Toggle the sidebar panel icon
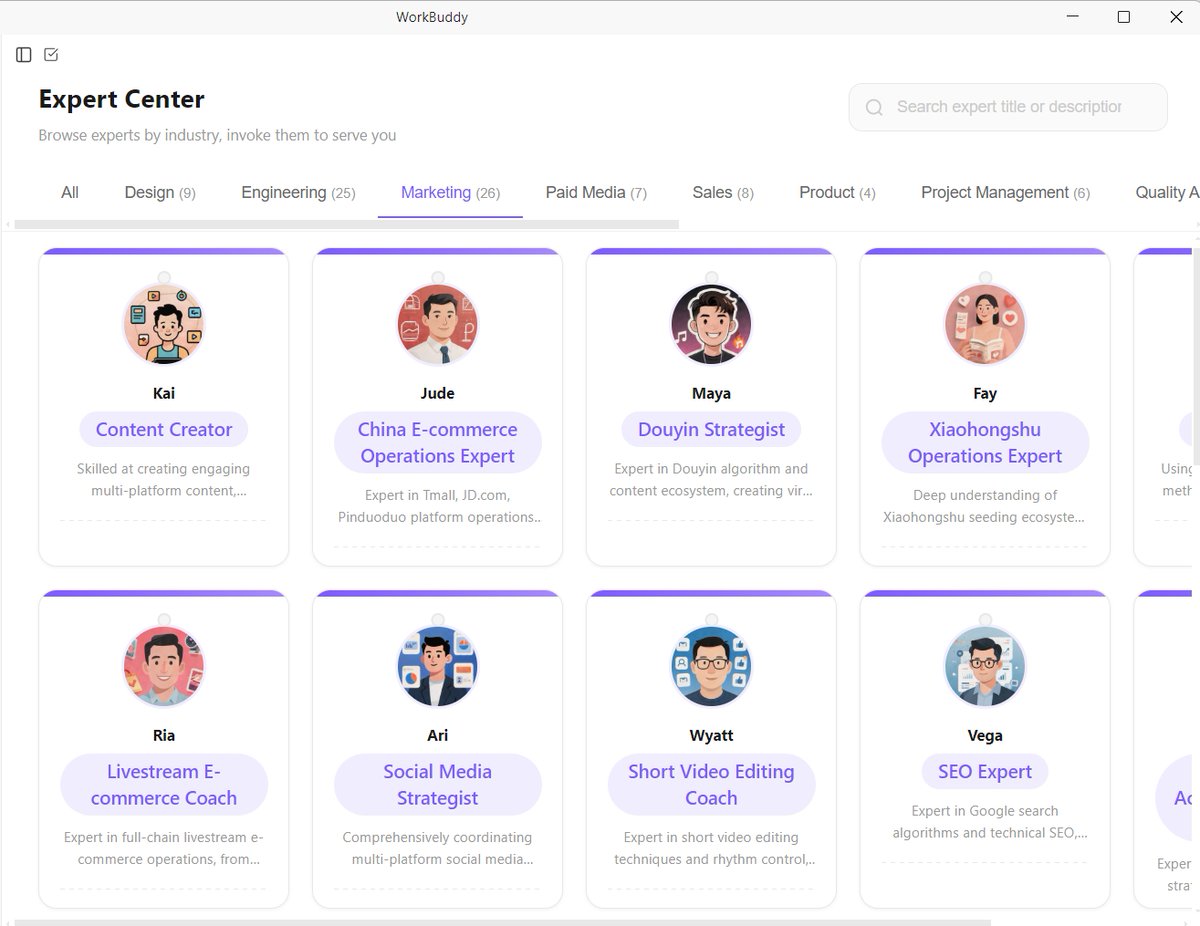 (24, 55)
